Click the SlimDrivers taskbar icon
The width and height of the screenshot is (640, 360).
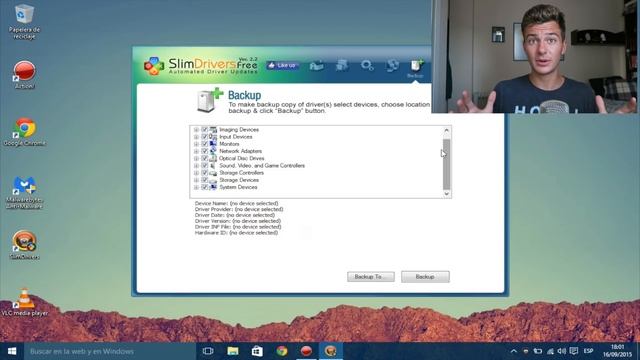(331, 351)
